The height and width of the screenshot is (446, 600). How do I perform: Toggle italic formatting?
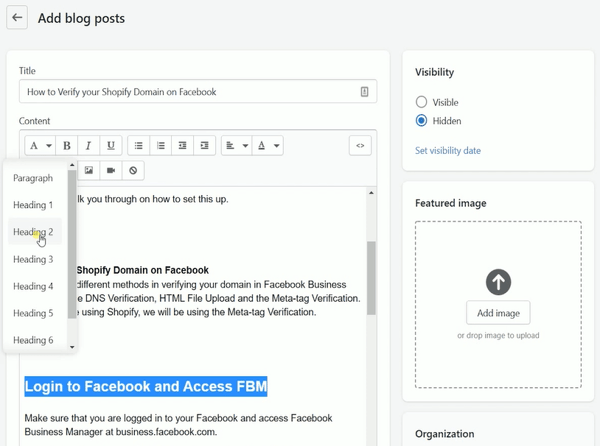click(x=88, y=146)
